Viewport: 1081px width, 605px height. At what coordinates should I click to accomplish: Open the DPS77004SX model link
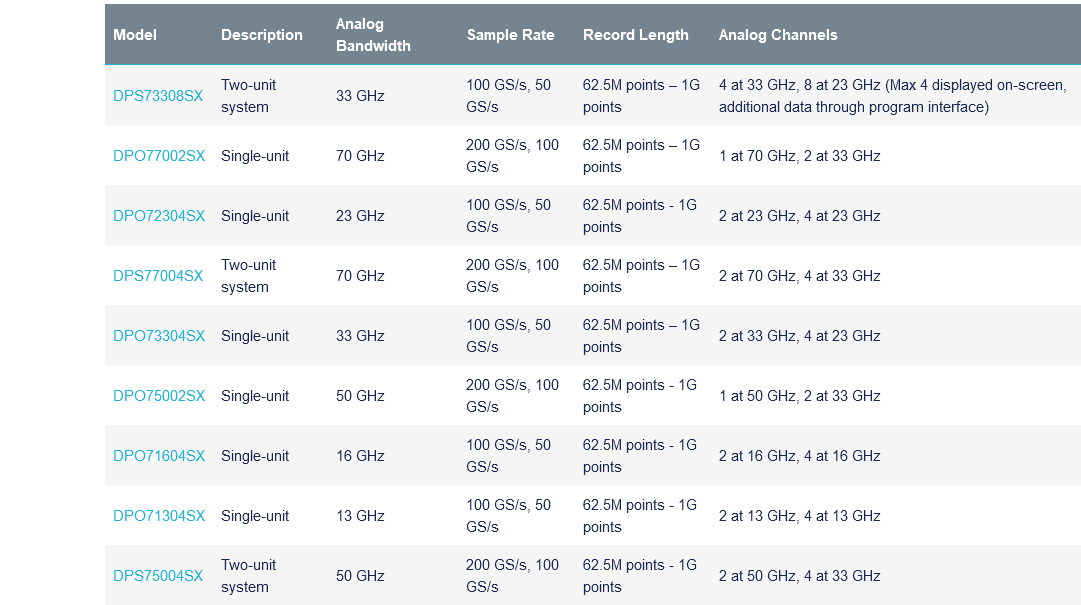(158, 276)
